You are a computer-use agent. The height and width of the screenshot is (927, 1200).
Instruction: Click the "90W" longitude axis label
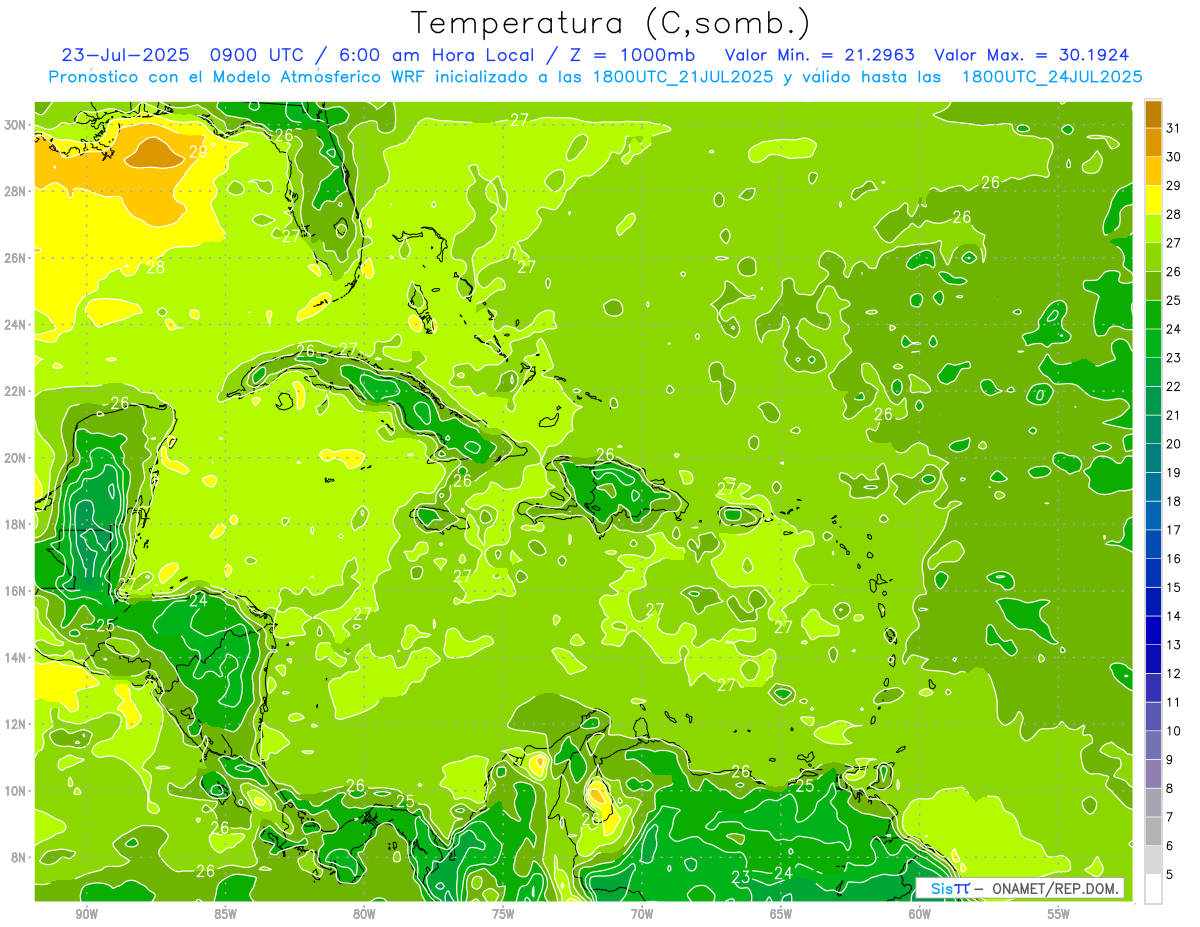point(86,914)
